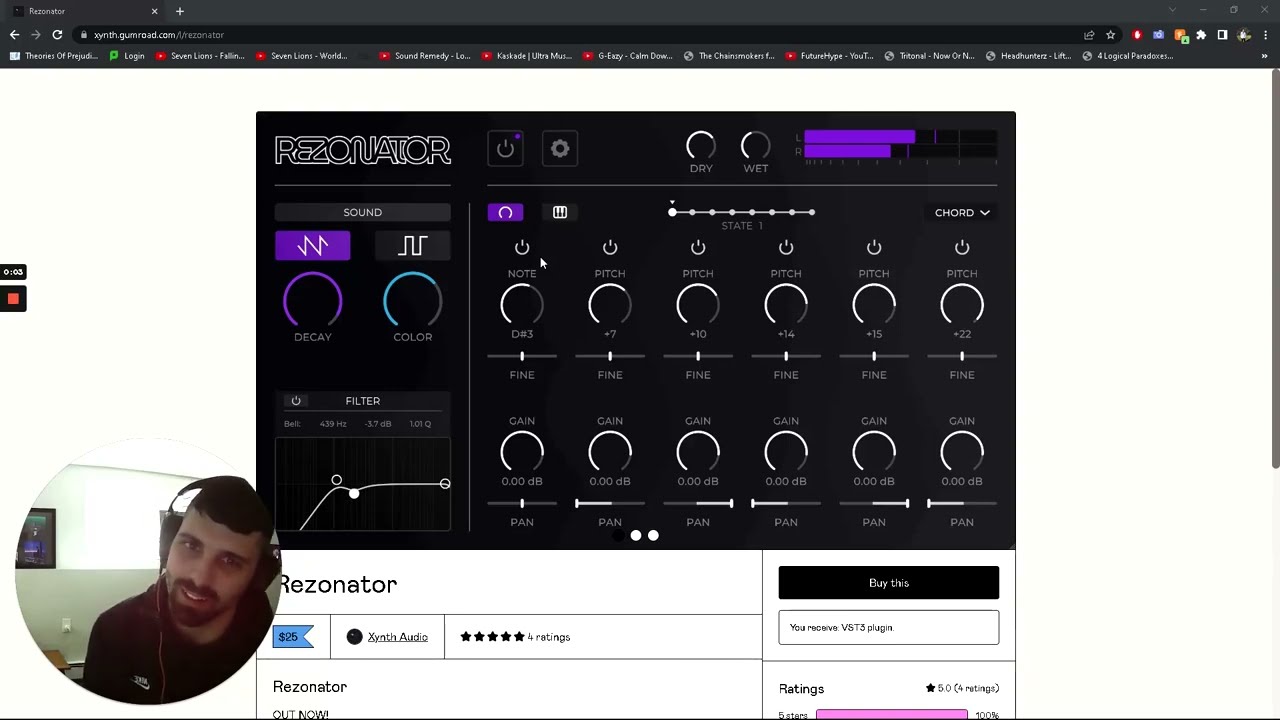
Task: Toggle power for the +14 pitch voice
Action: [786, 247]
